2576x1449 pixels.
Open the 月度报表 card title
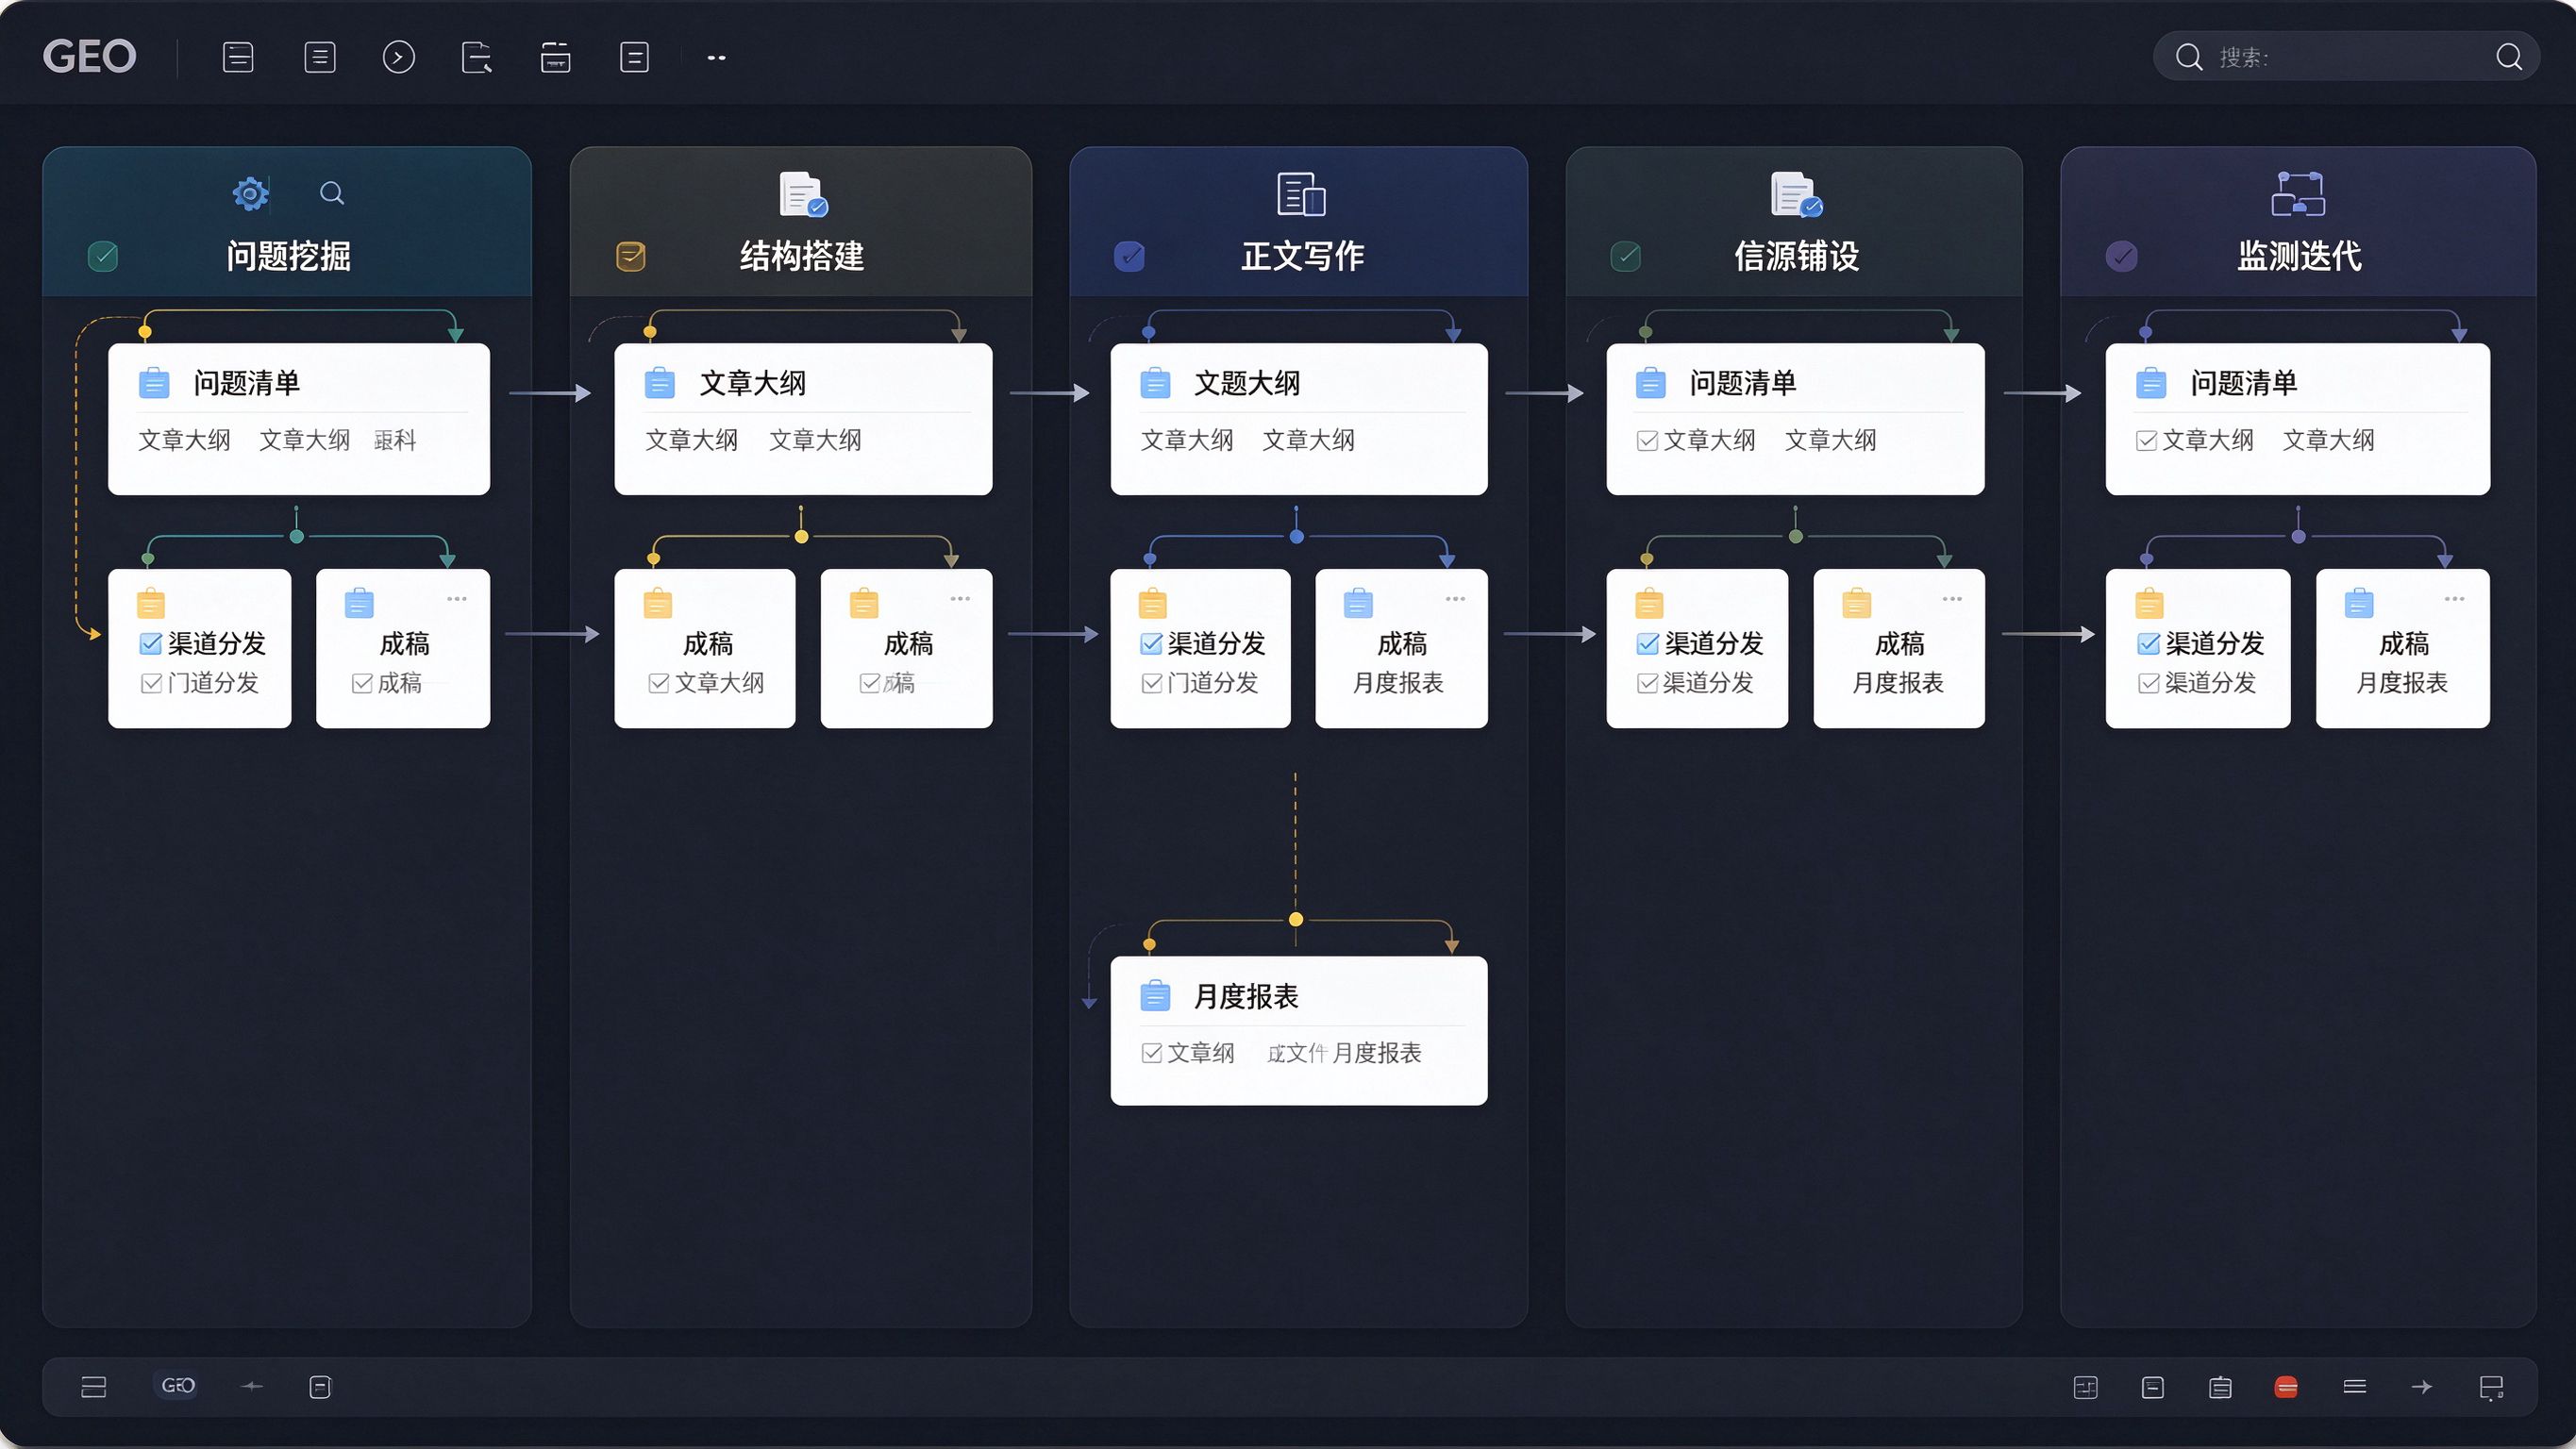[x=1246, y=997]
